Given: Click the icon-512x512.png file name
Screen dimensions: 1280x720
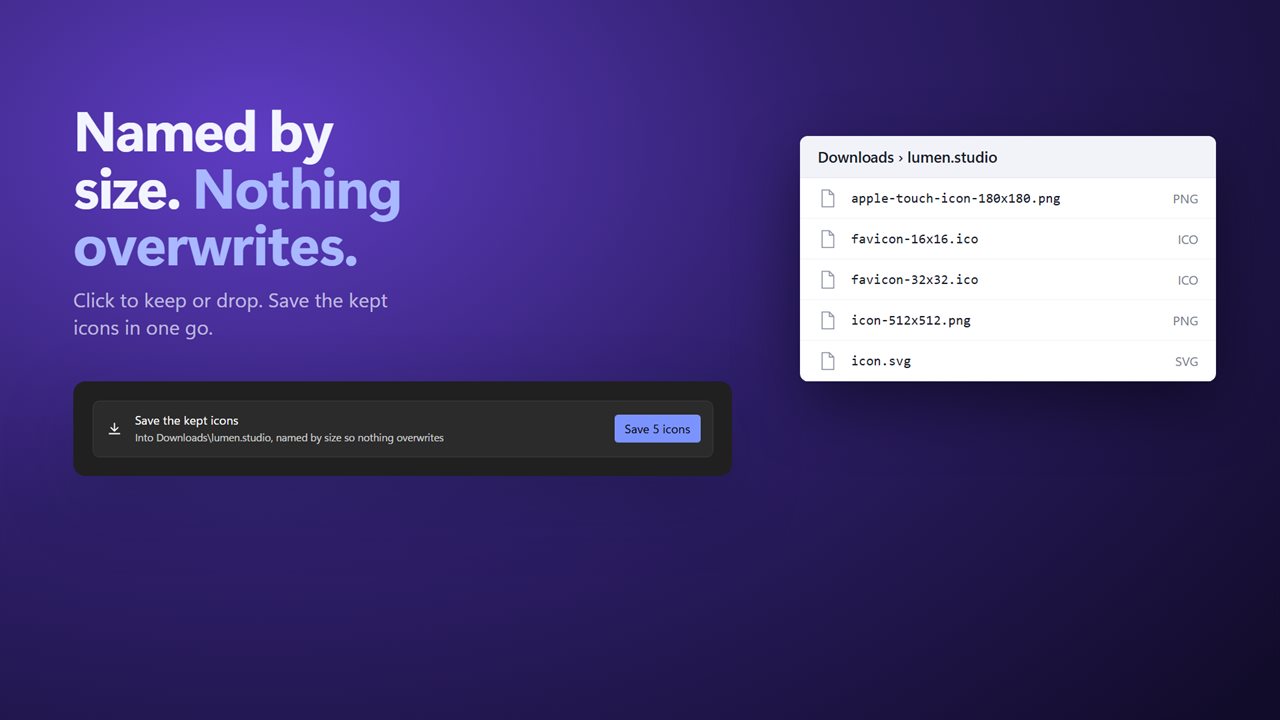Looking at the screenshot, I should 911,320.
